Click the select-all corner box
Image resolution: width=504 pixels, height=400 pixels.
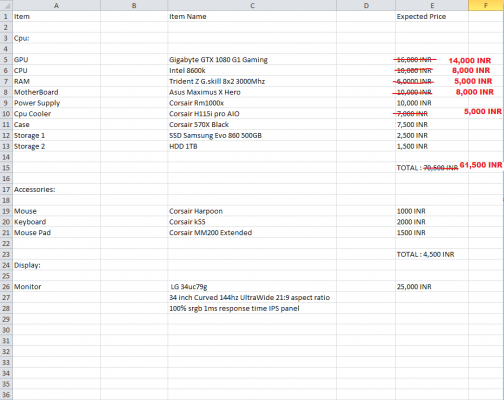click(6, 5)
